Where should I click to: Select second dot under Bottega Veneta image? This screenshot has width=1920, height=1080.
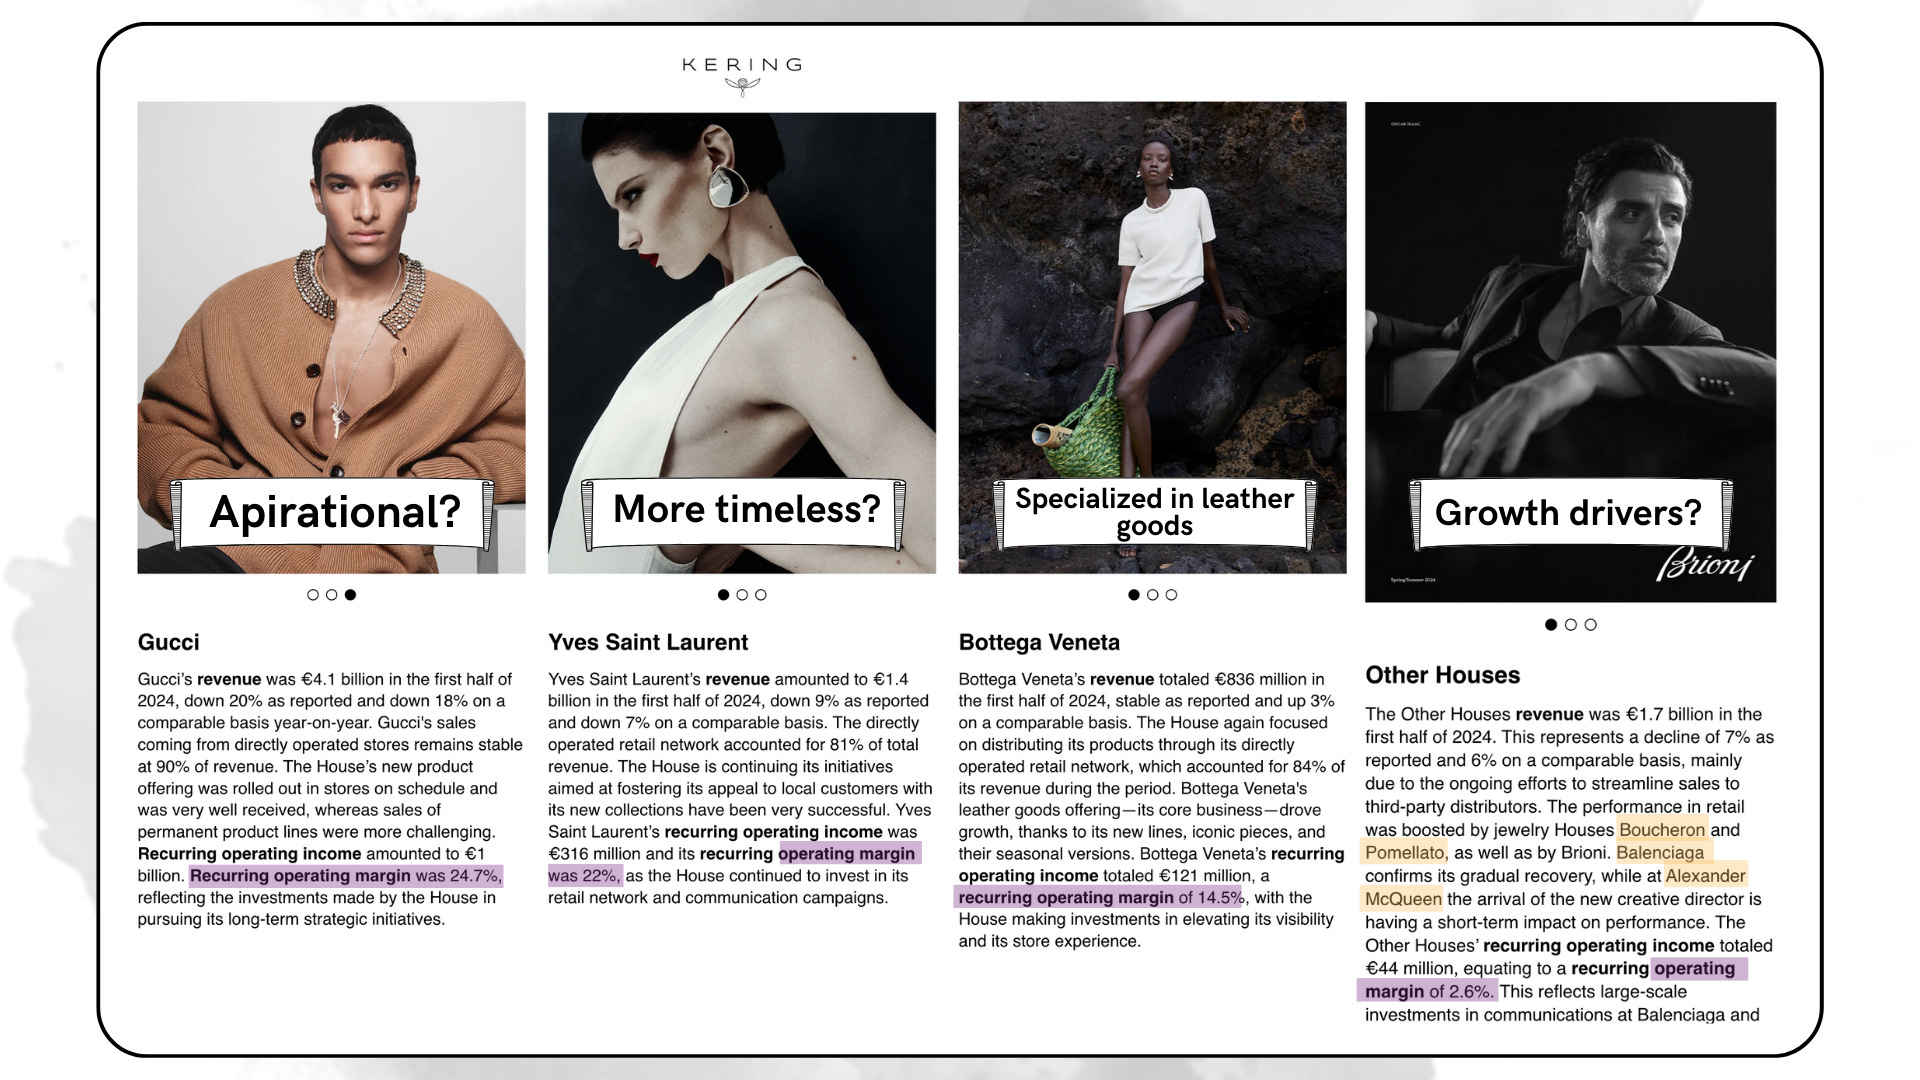(x=1153, y=595)
